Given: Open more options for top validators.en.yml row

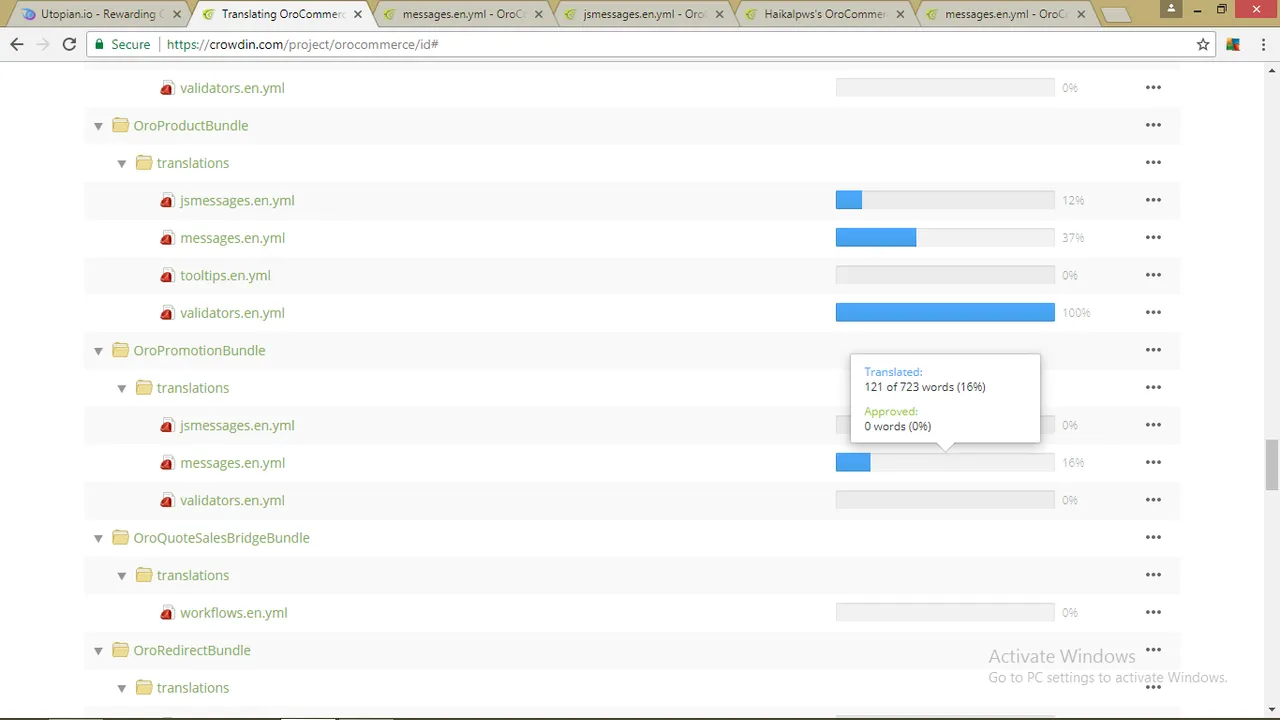Looking at the screenshot, I should point(1153,88).
